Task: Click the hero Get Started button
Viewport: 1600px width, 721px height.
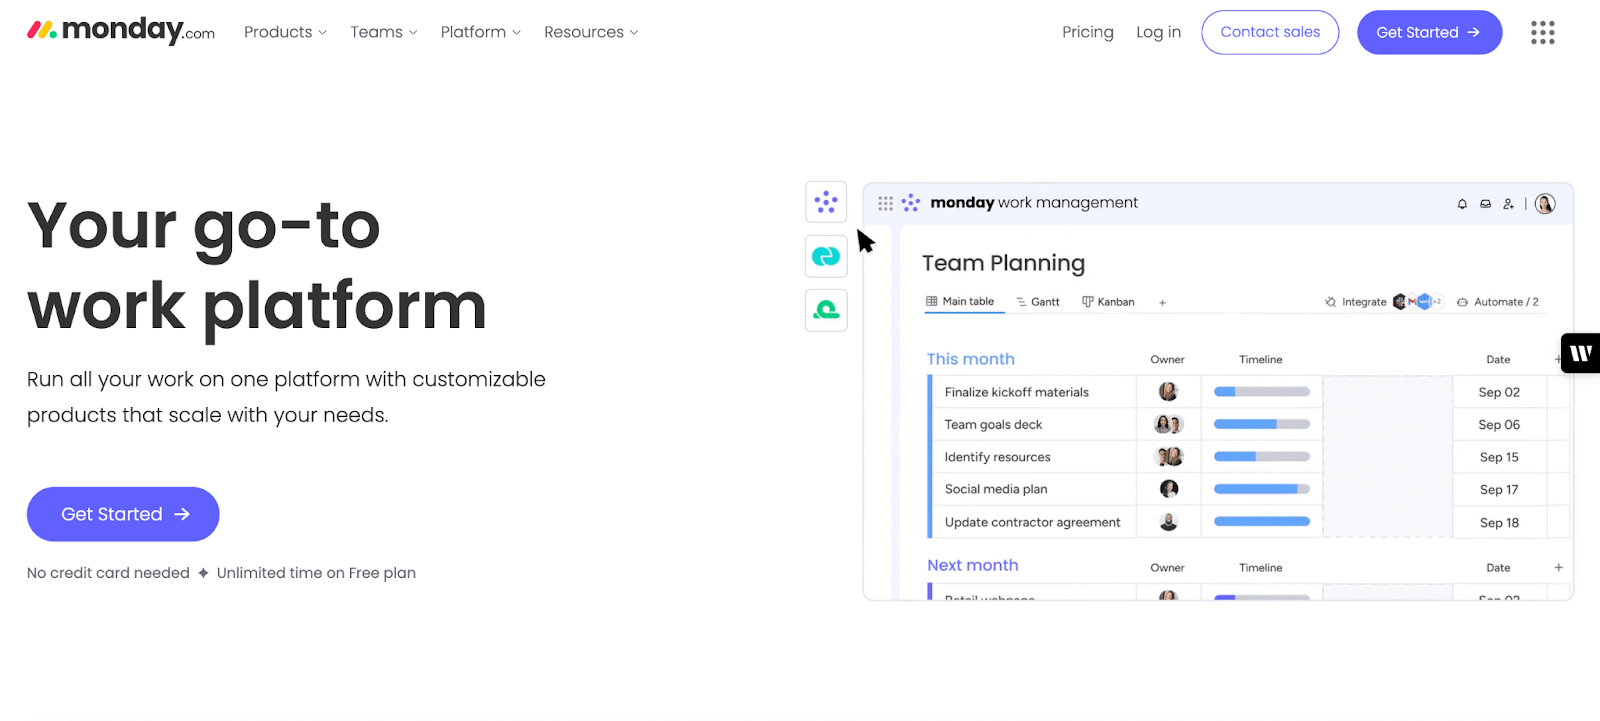Action: [123, 514]
